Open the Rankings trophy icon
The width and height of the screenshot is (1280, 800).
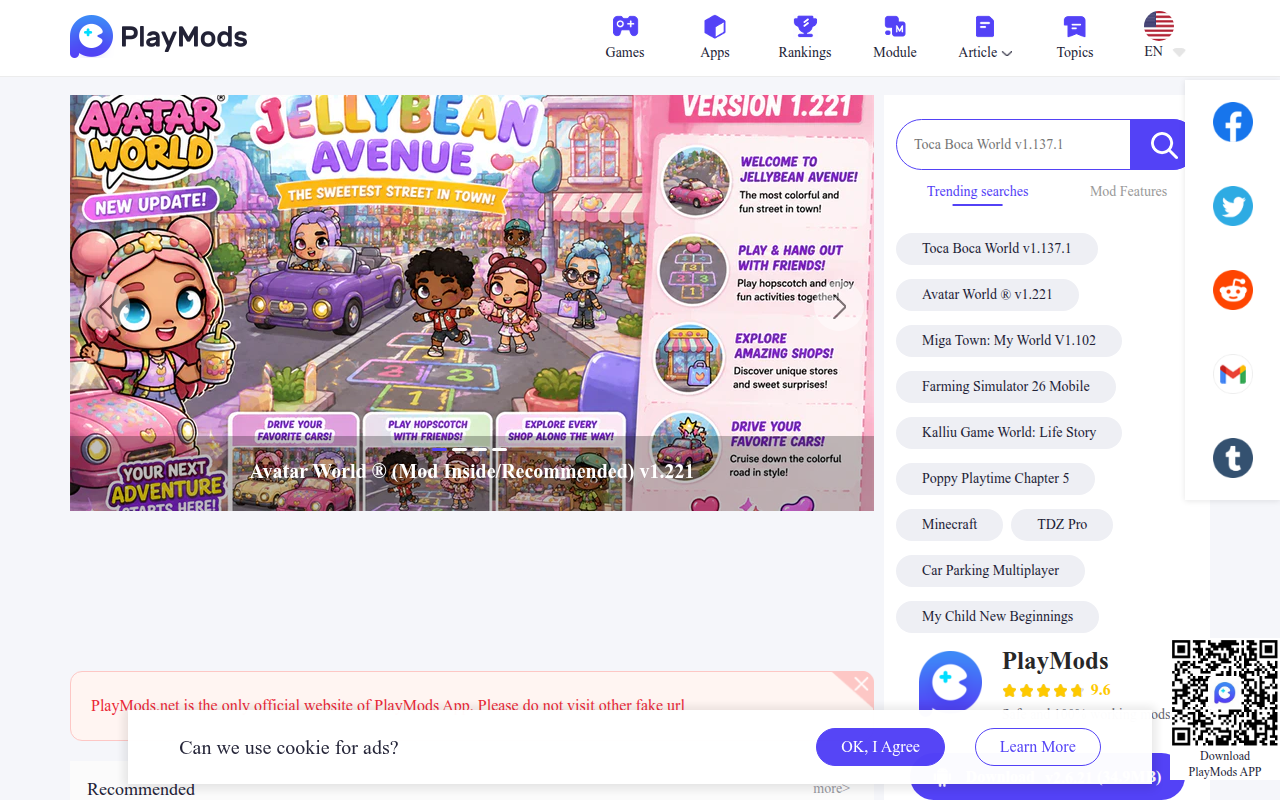pos(805,26)
